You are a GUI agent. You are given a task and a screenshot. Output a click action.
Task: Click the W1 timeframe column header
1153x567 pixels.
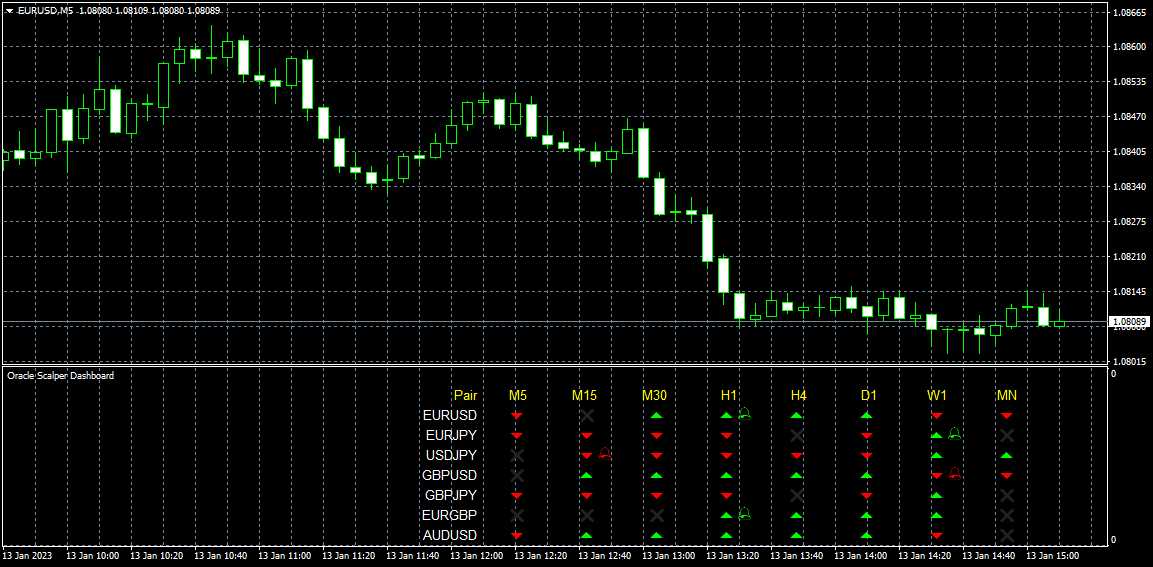pyautogui.click(x=937, y=396)
